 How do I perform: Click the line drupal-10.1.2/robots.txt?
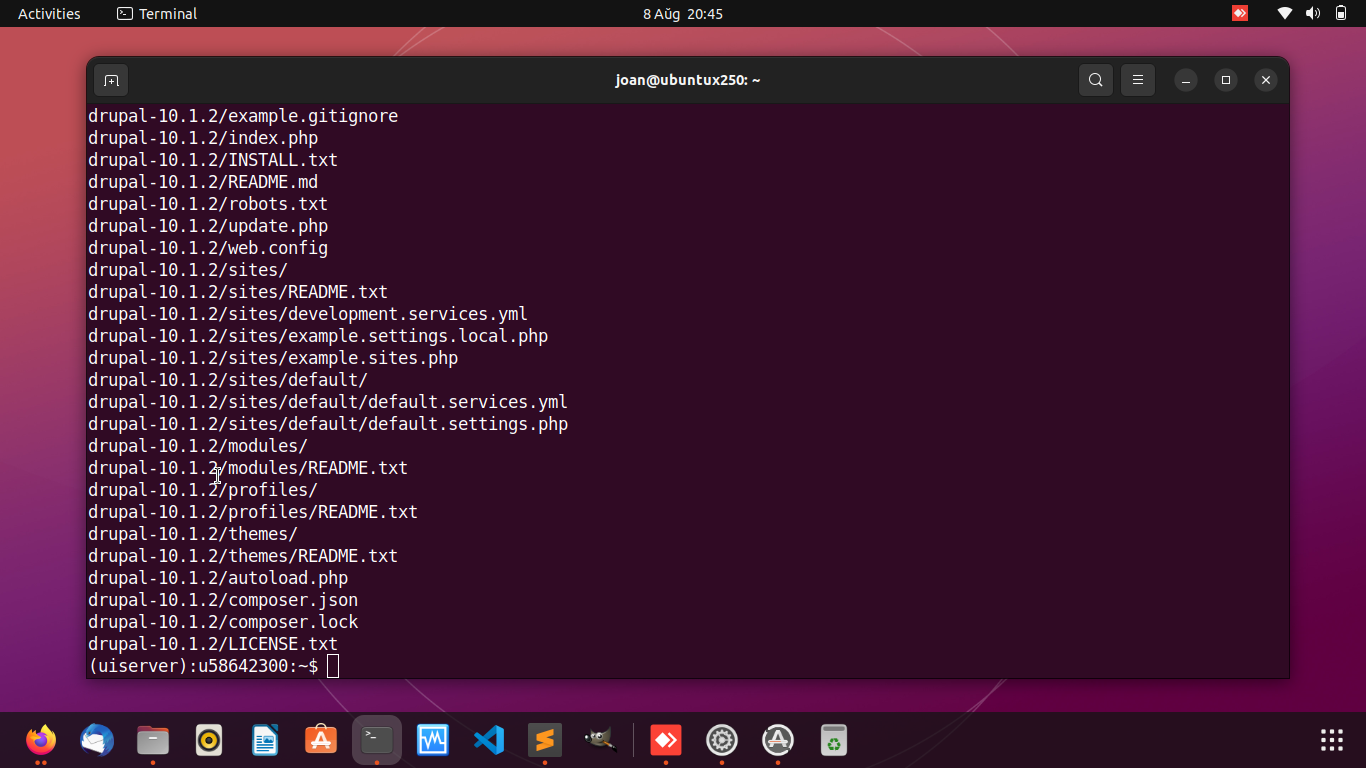pos(208,204)
